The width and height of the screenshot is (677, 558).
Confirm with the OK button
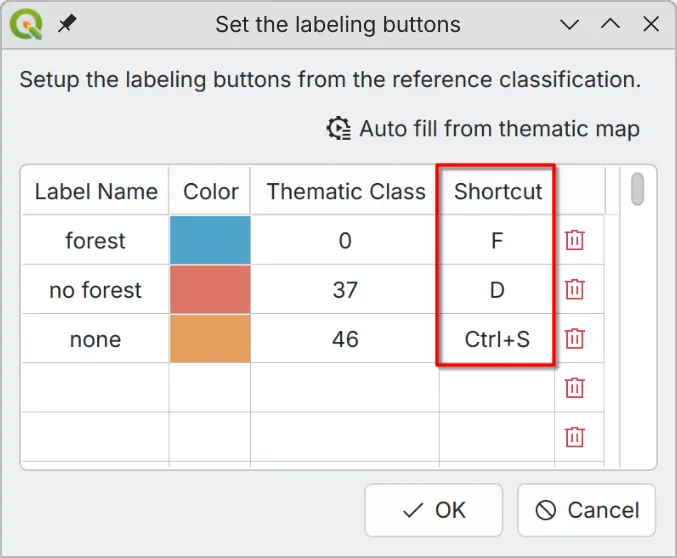point(434,510)
